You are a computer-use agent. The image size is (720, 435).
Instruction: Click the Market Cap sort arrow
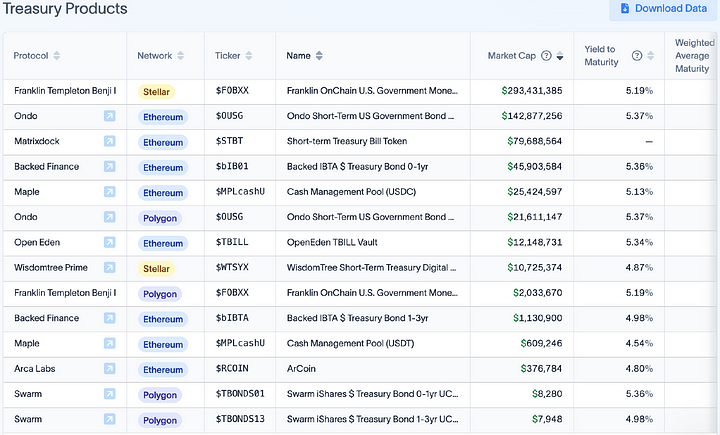click(x=560, y=57)
